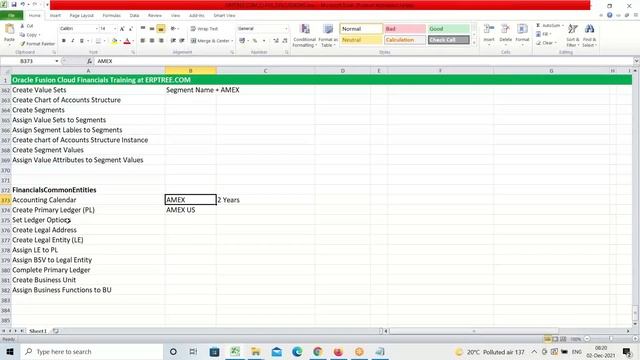The height and width of the screenshot is (360, 640).
Task: Select the Sheet1 tab
Action: [38, 331]
